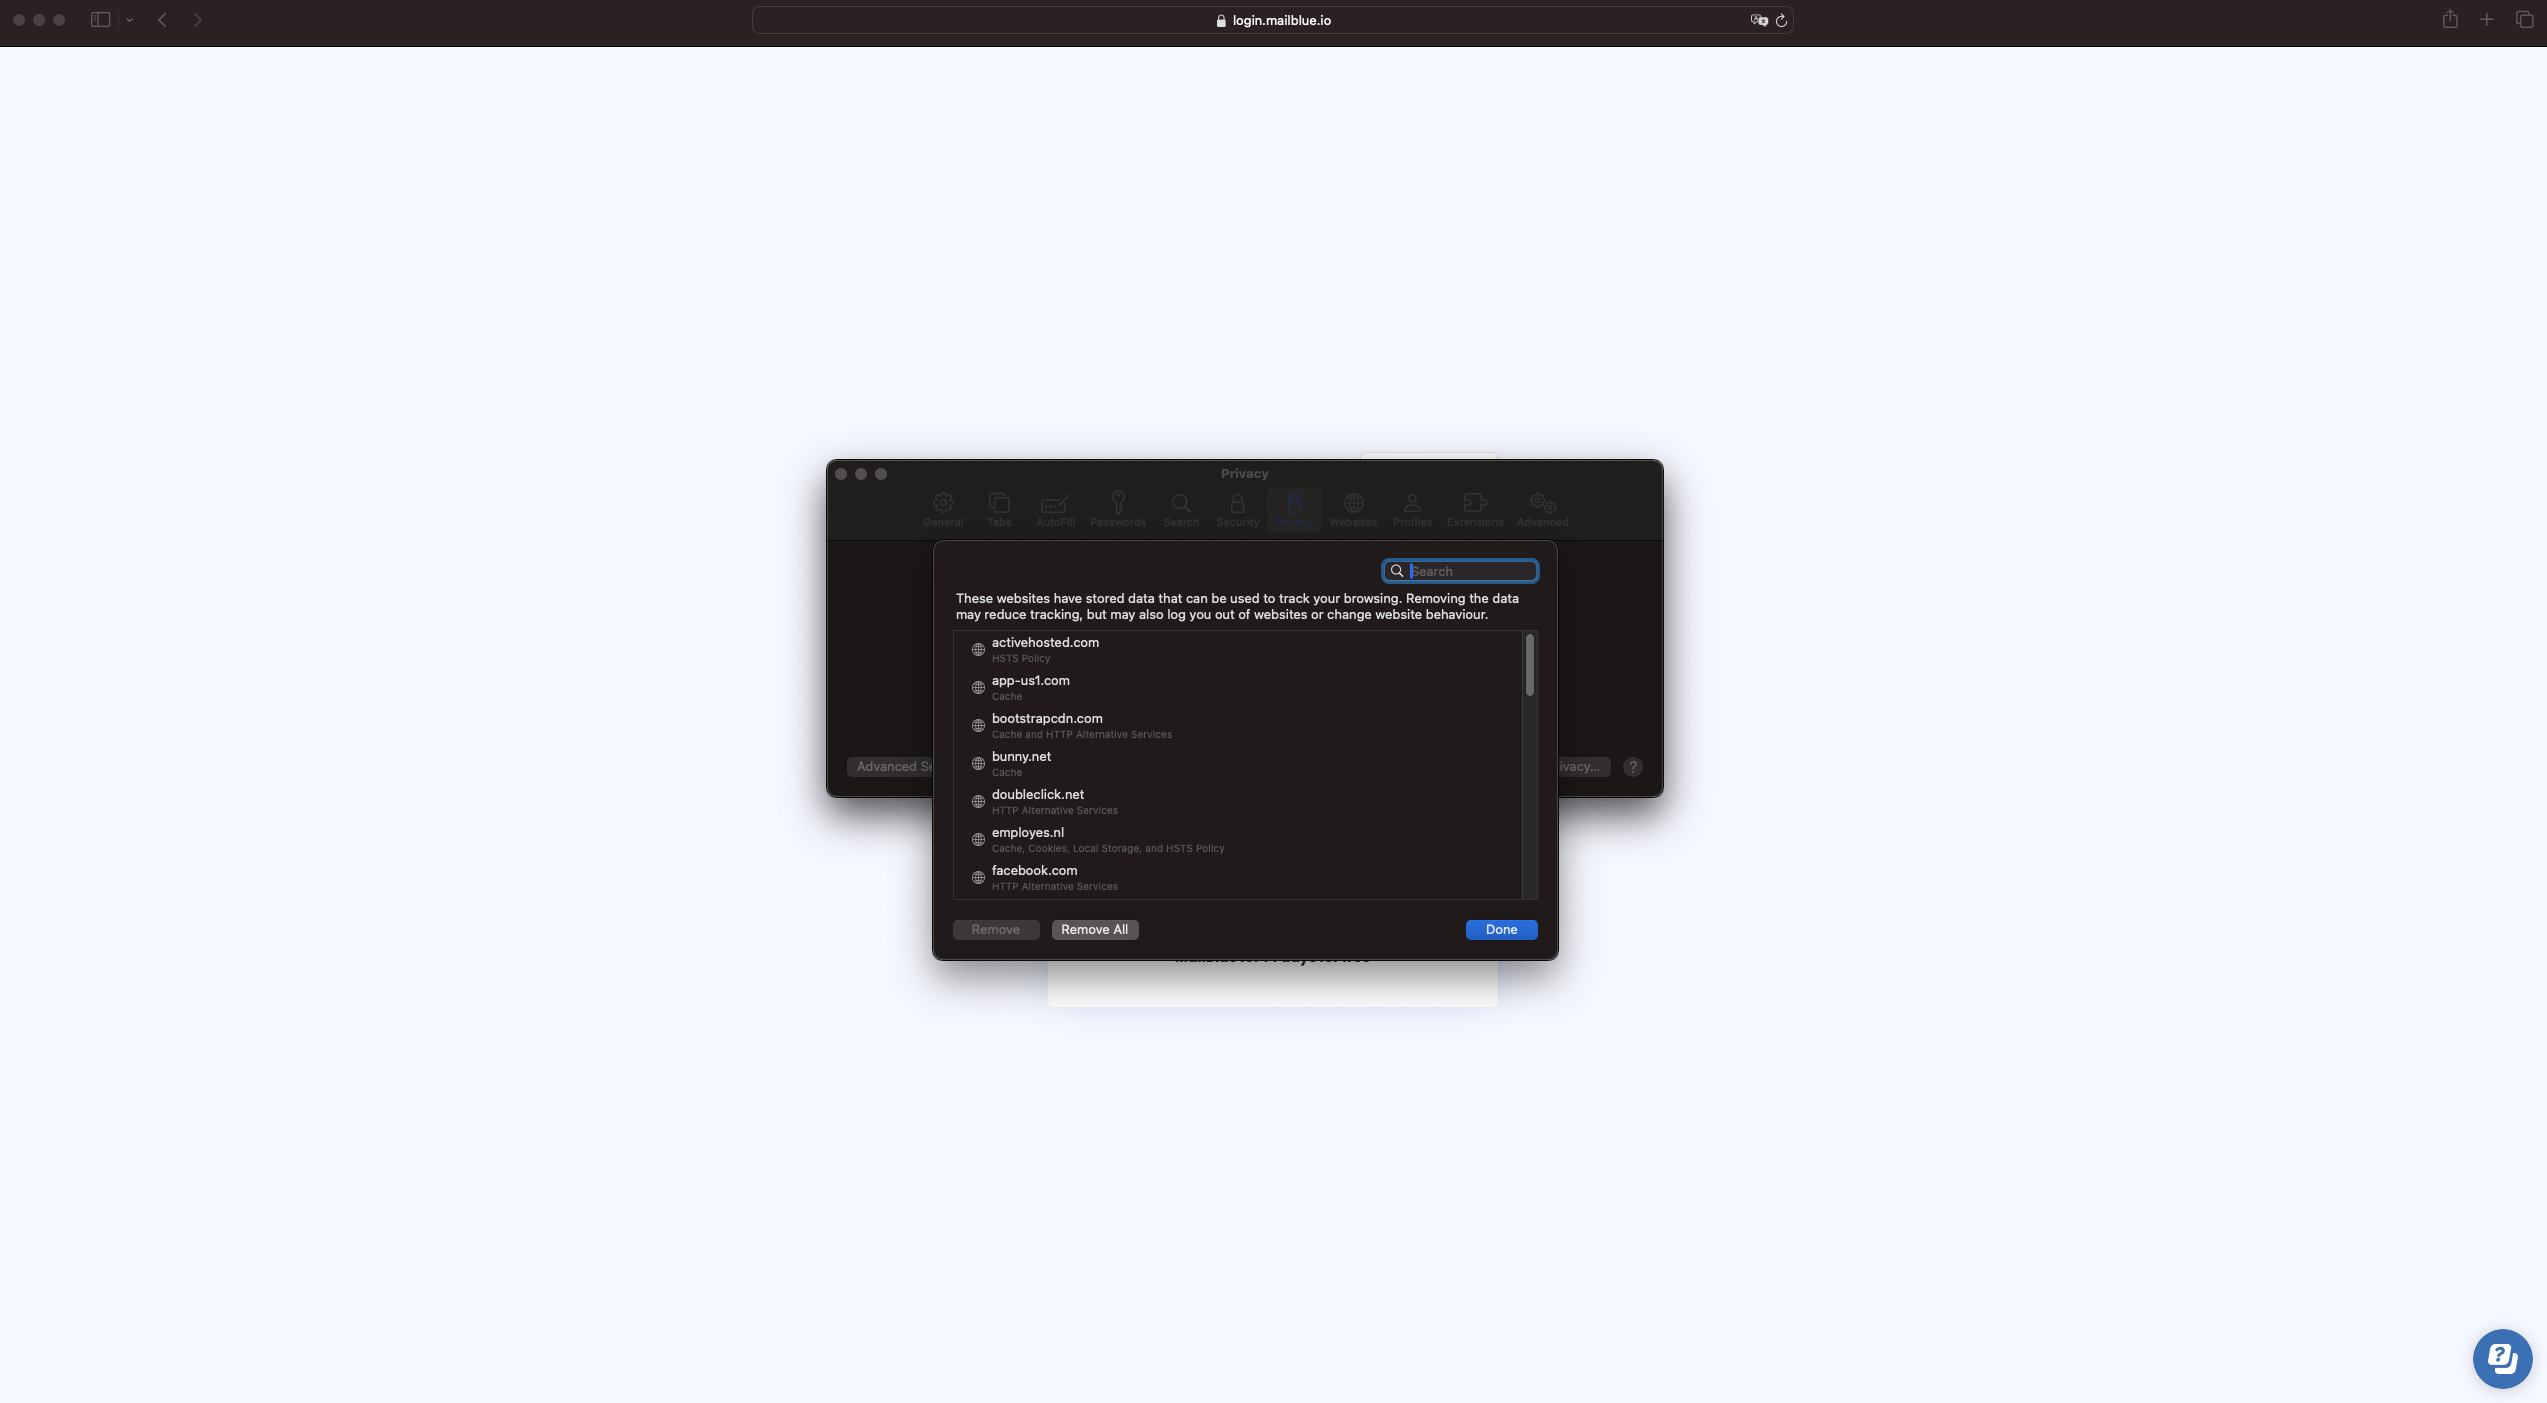Image resolution: width=2547 pixels, height=1403 pixels.
Task: Show tab overview
Action: pyautogui.click(x=2524, y=20)
